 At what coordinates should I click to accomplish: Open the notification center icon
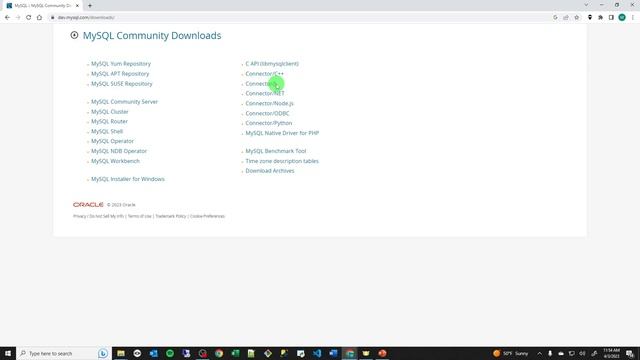(630, 353)
